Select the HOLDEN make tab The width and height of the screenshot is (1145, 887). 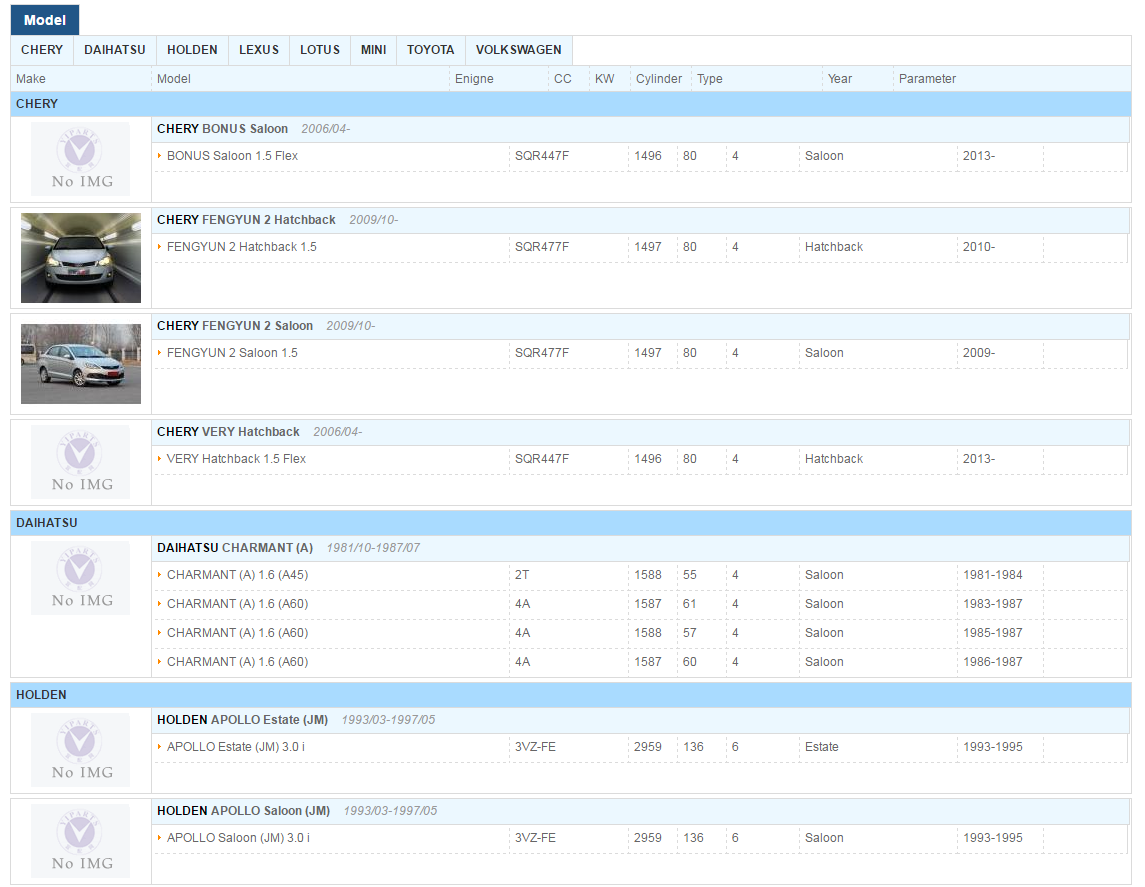tap(192, 50)
